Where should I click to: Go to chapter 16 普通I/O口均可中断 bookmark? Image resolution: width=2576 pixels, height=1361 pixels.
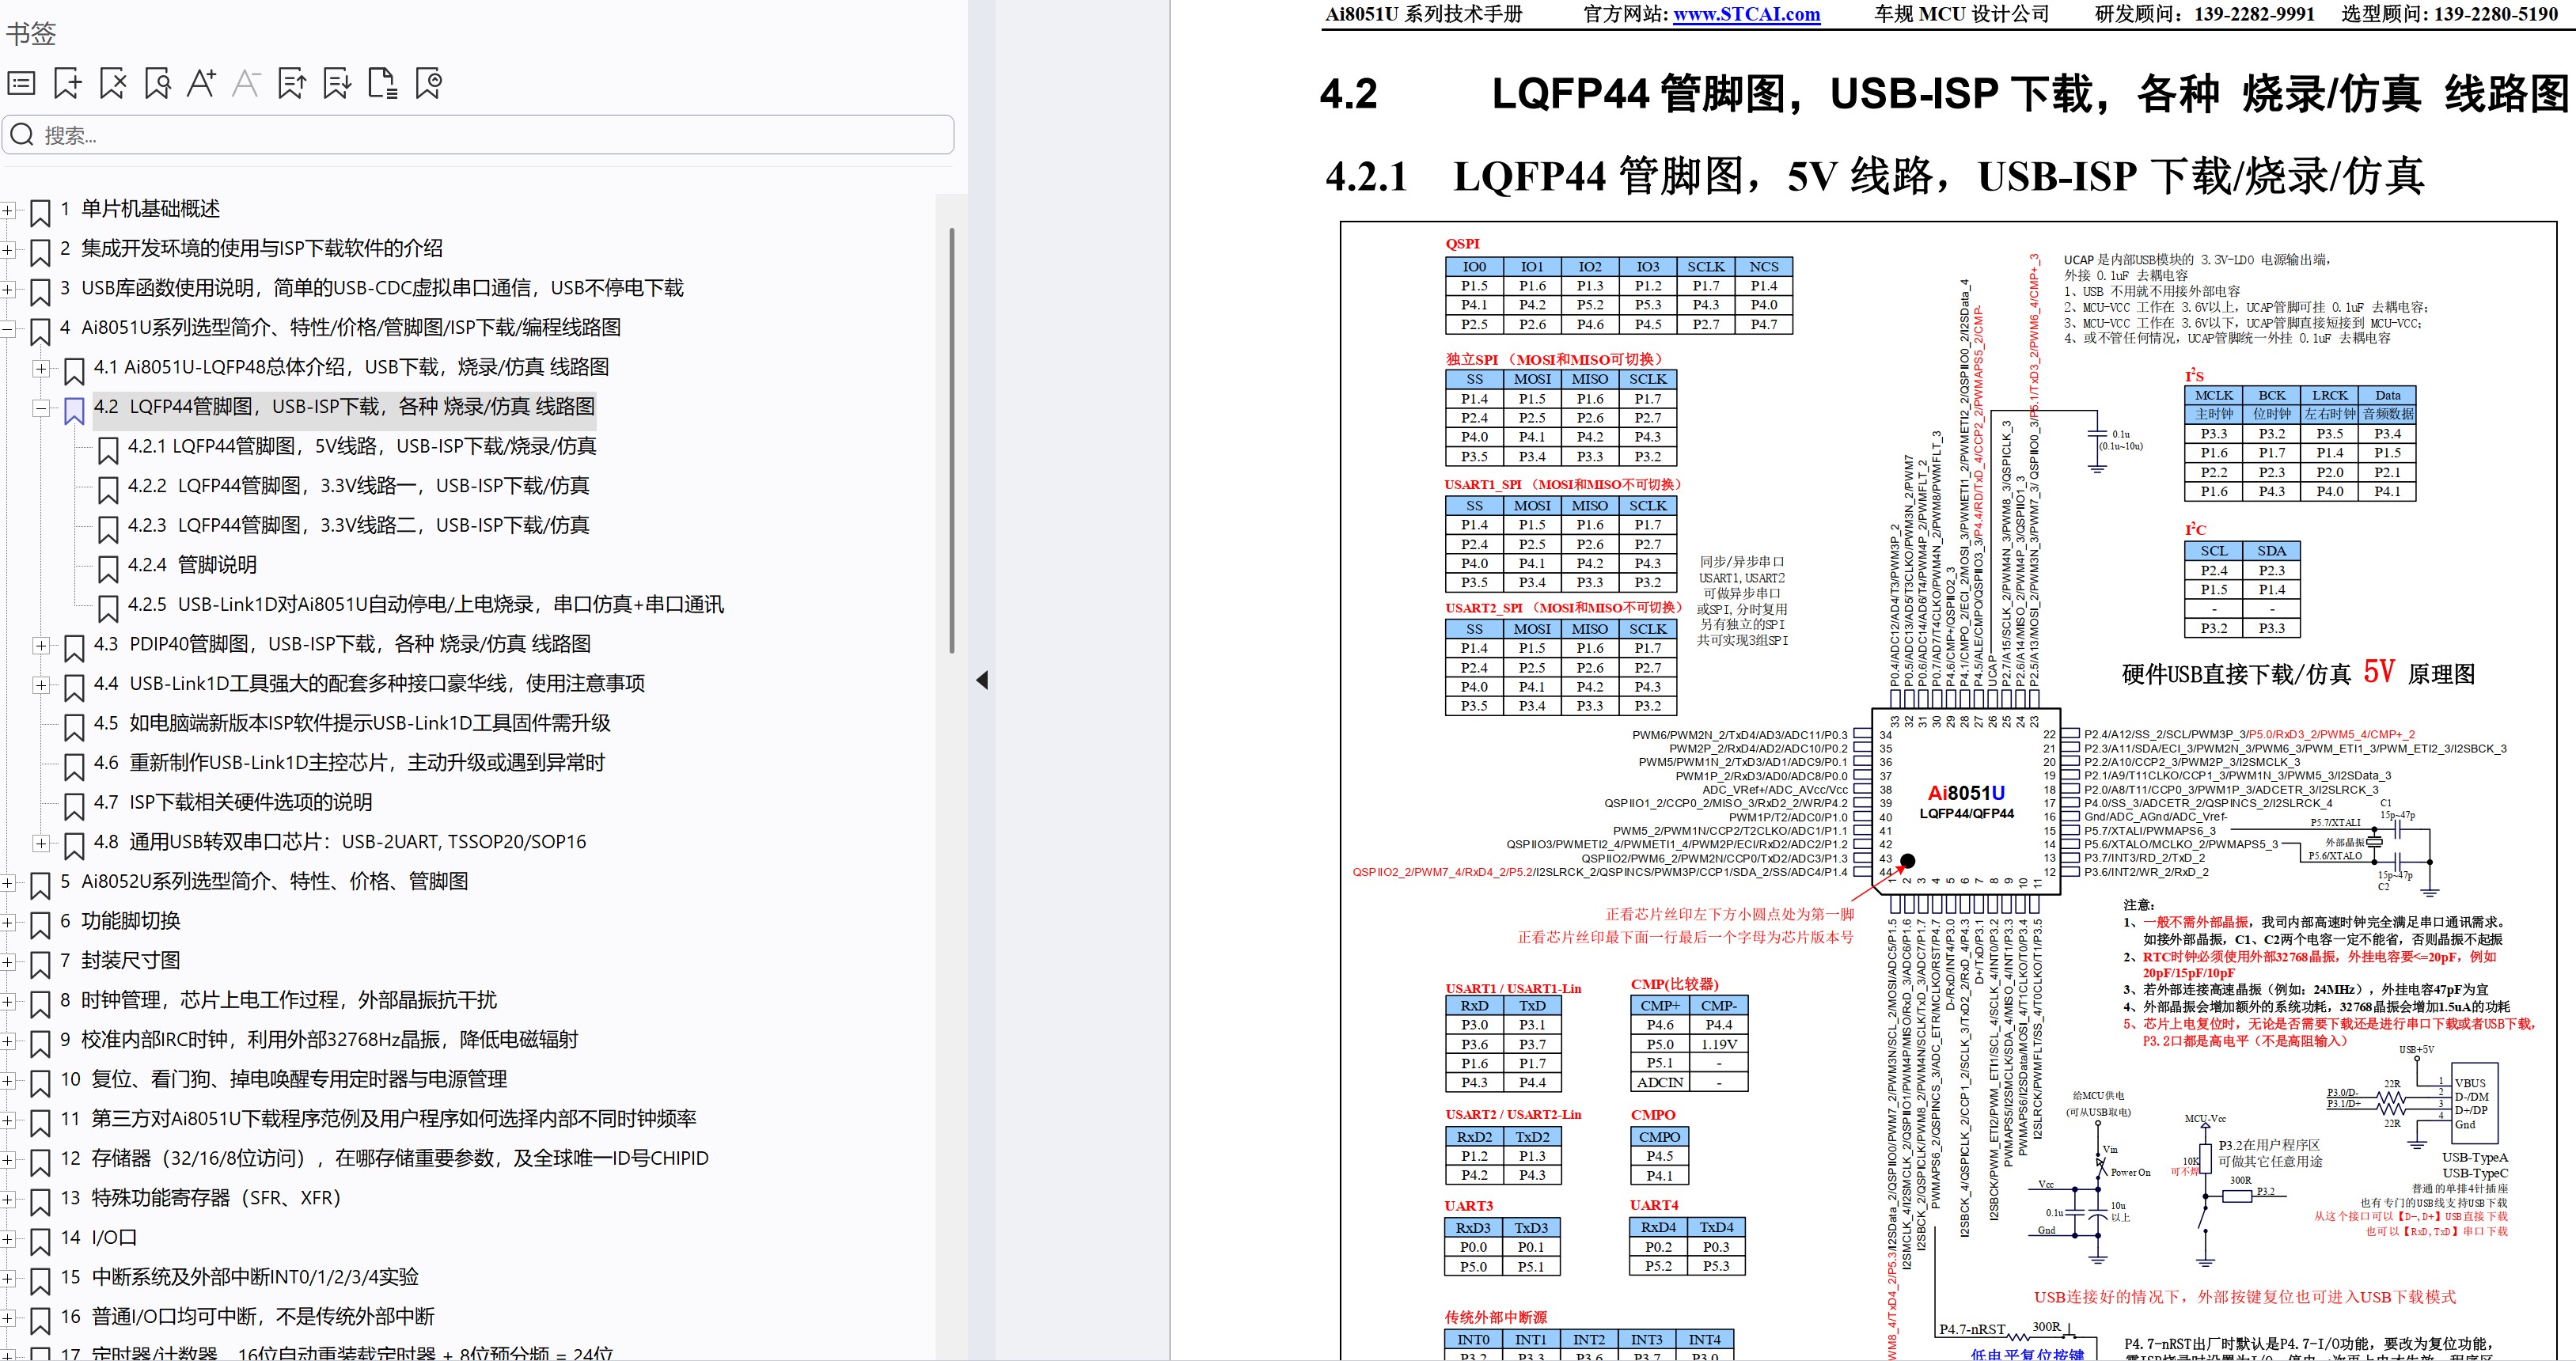point(247,1317)
